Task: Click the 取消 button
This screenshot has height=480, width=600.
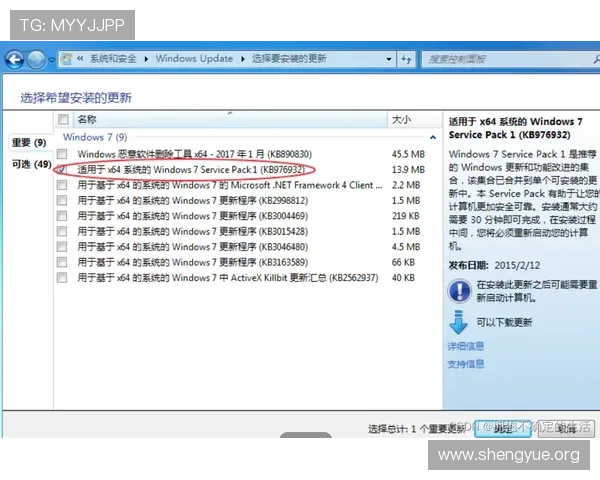Action: (x=566, y=429)
